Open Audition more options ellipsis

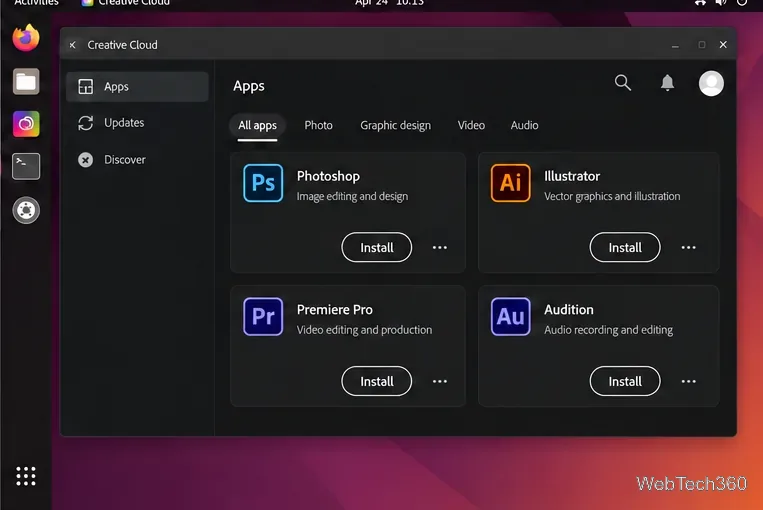(688, 381)
